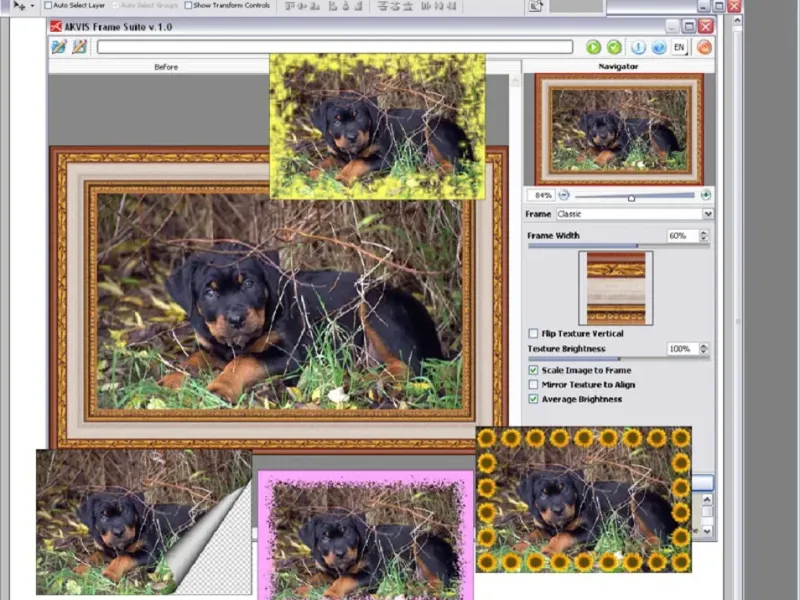Adjust the Frame Width slider
This screenshot has height=600, width=800.
click(618, 246)
